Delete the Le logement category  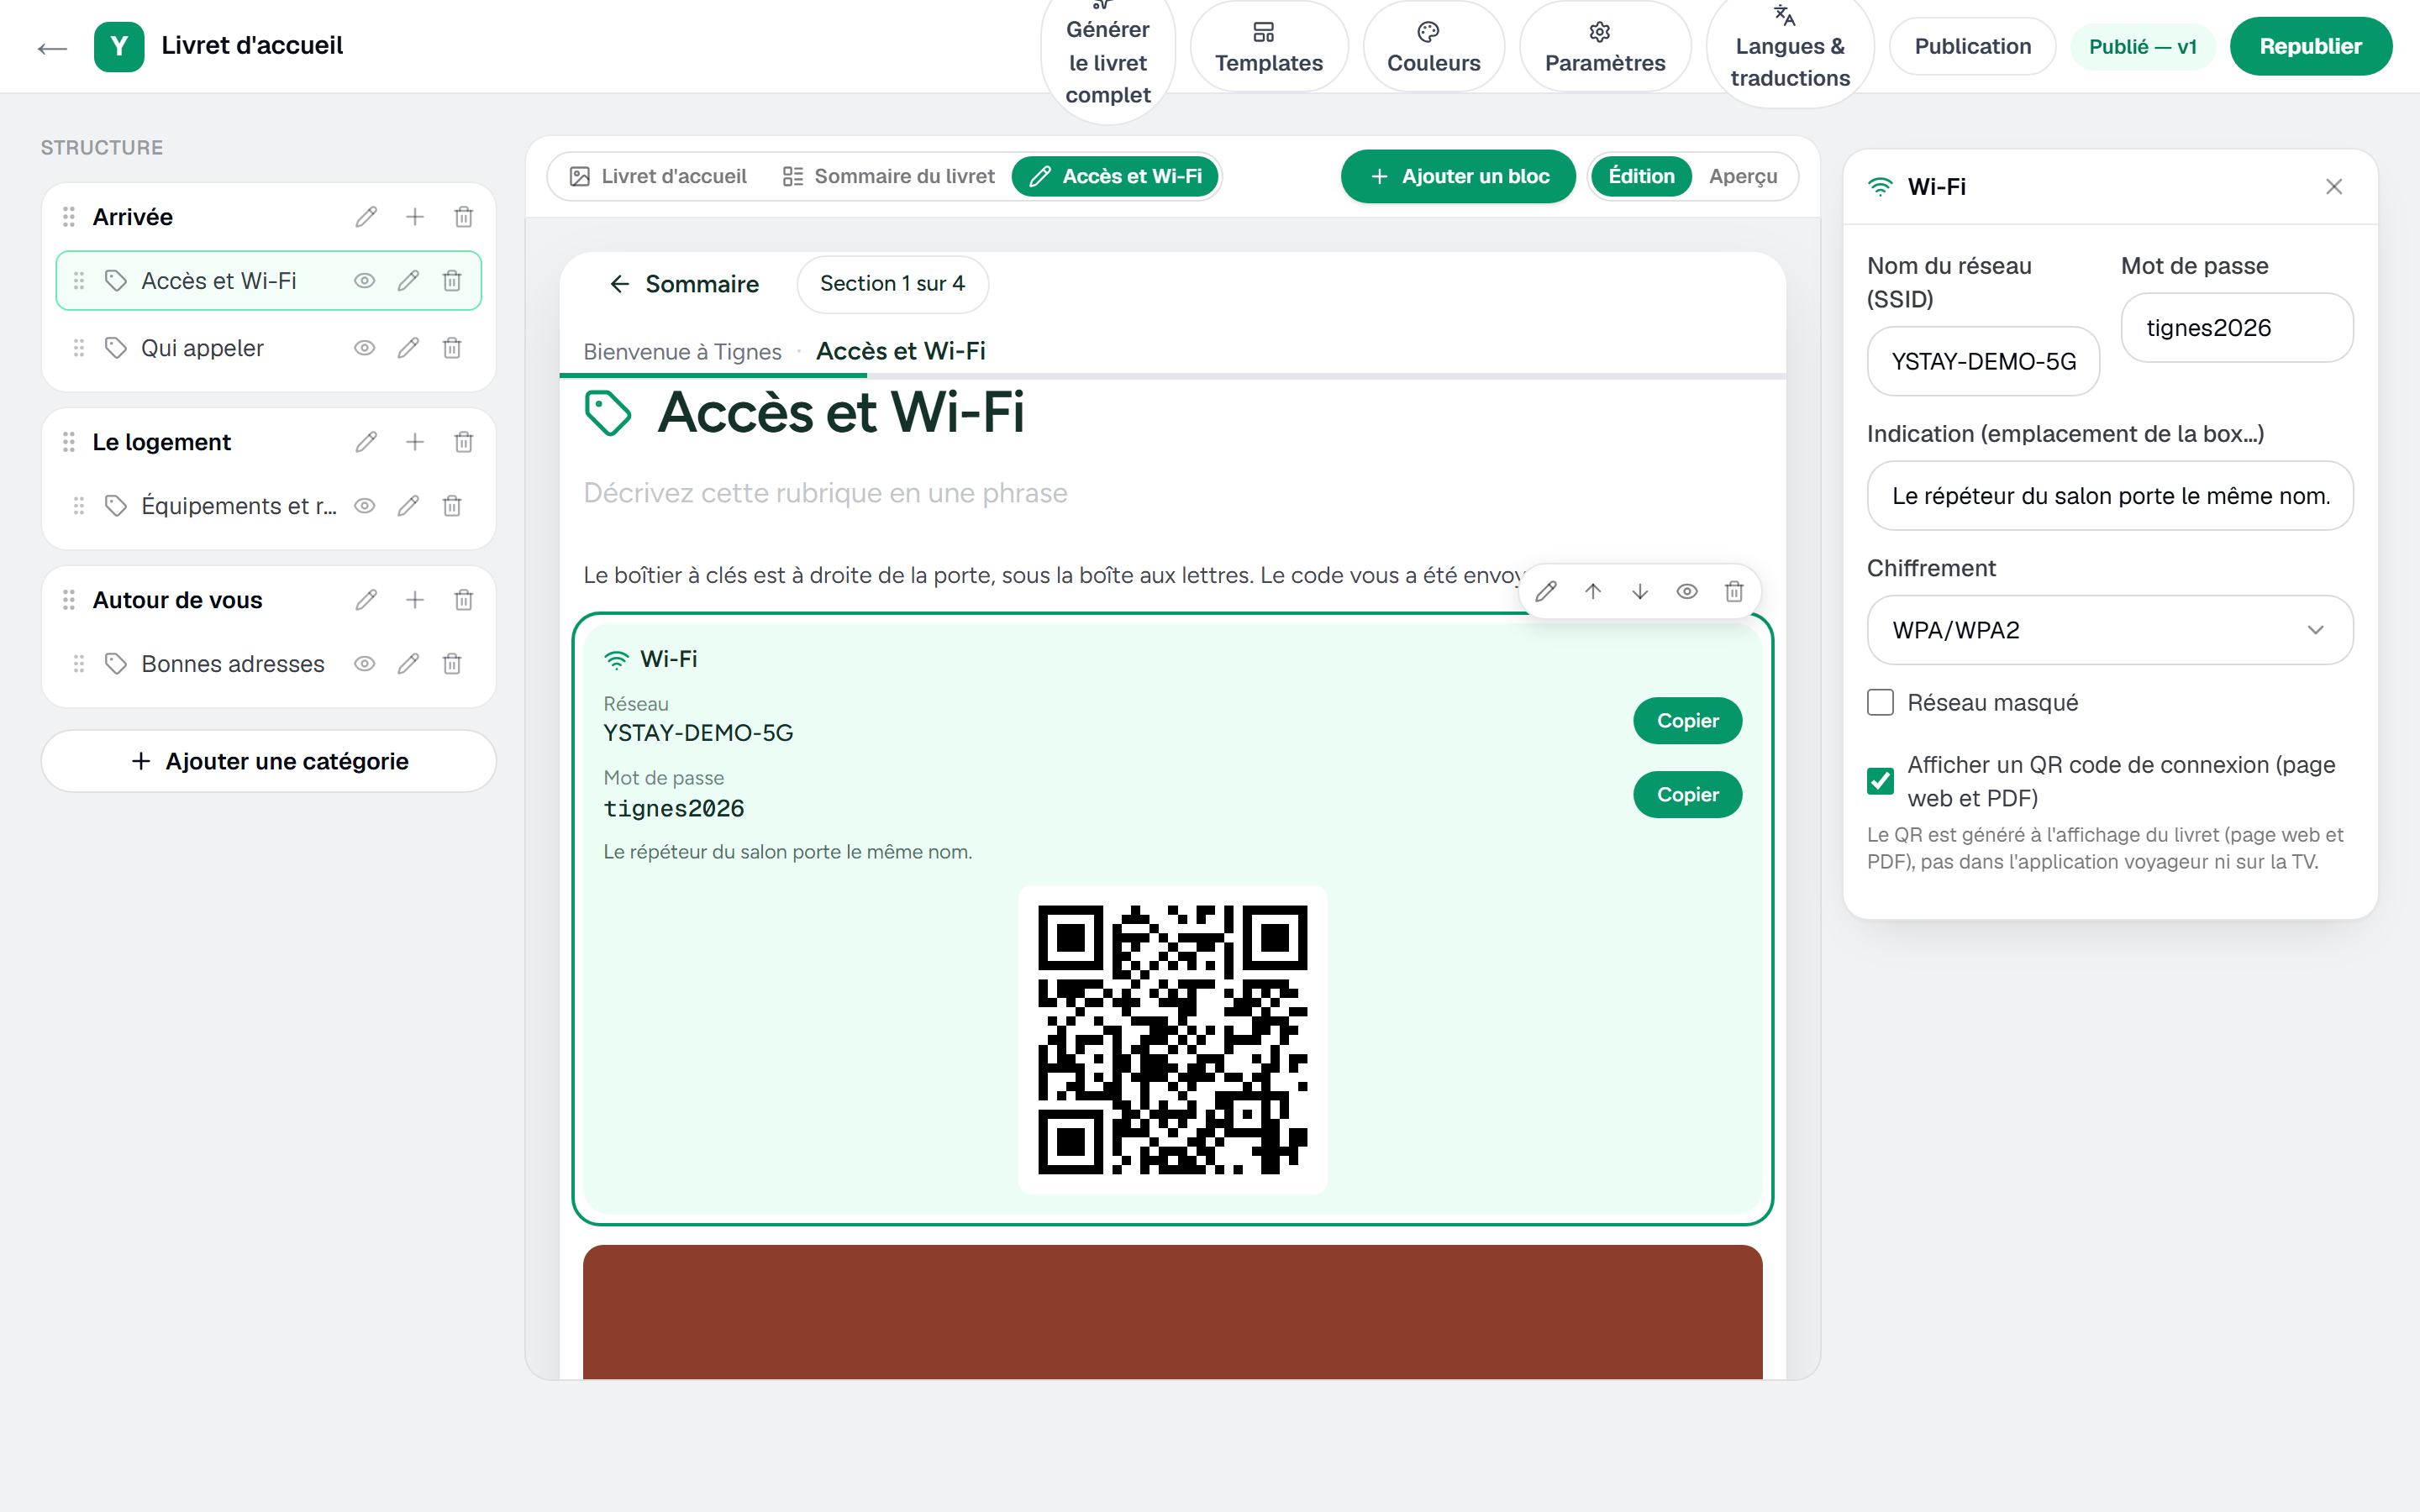[x=463, y=442]
